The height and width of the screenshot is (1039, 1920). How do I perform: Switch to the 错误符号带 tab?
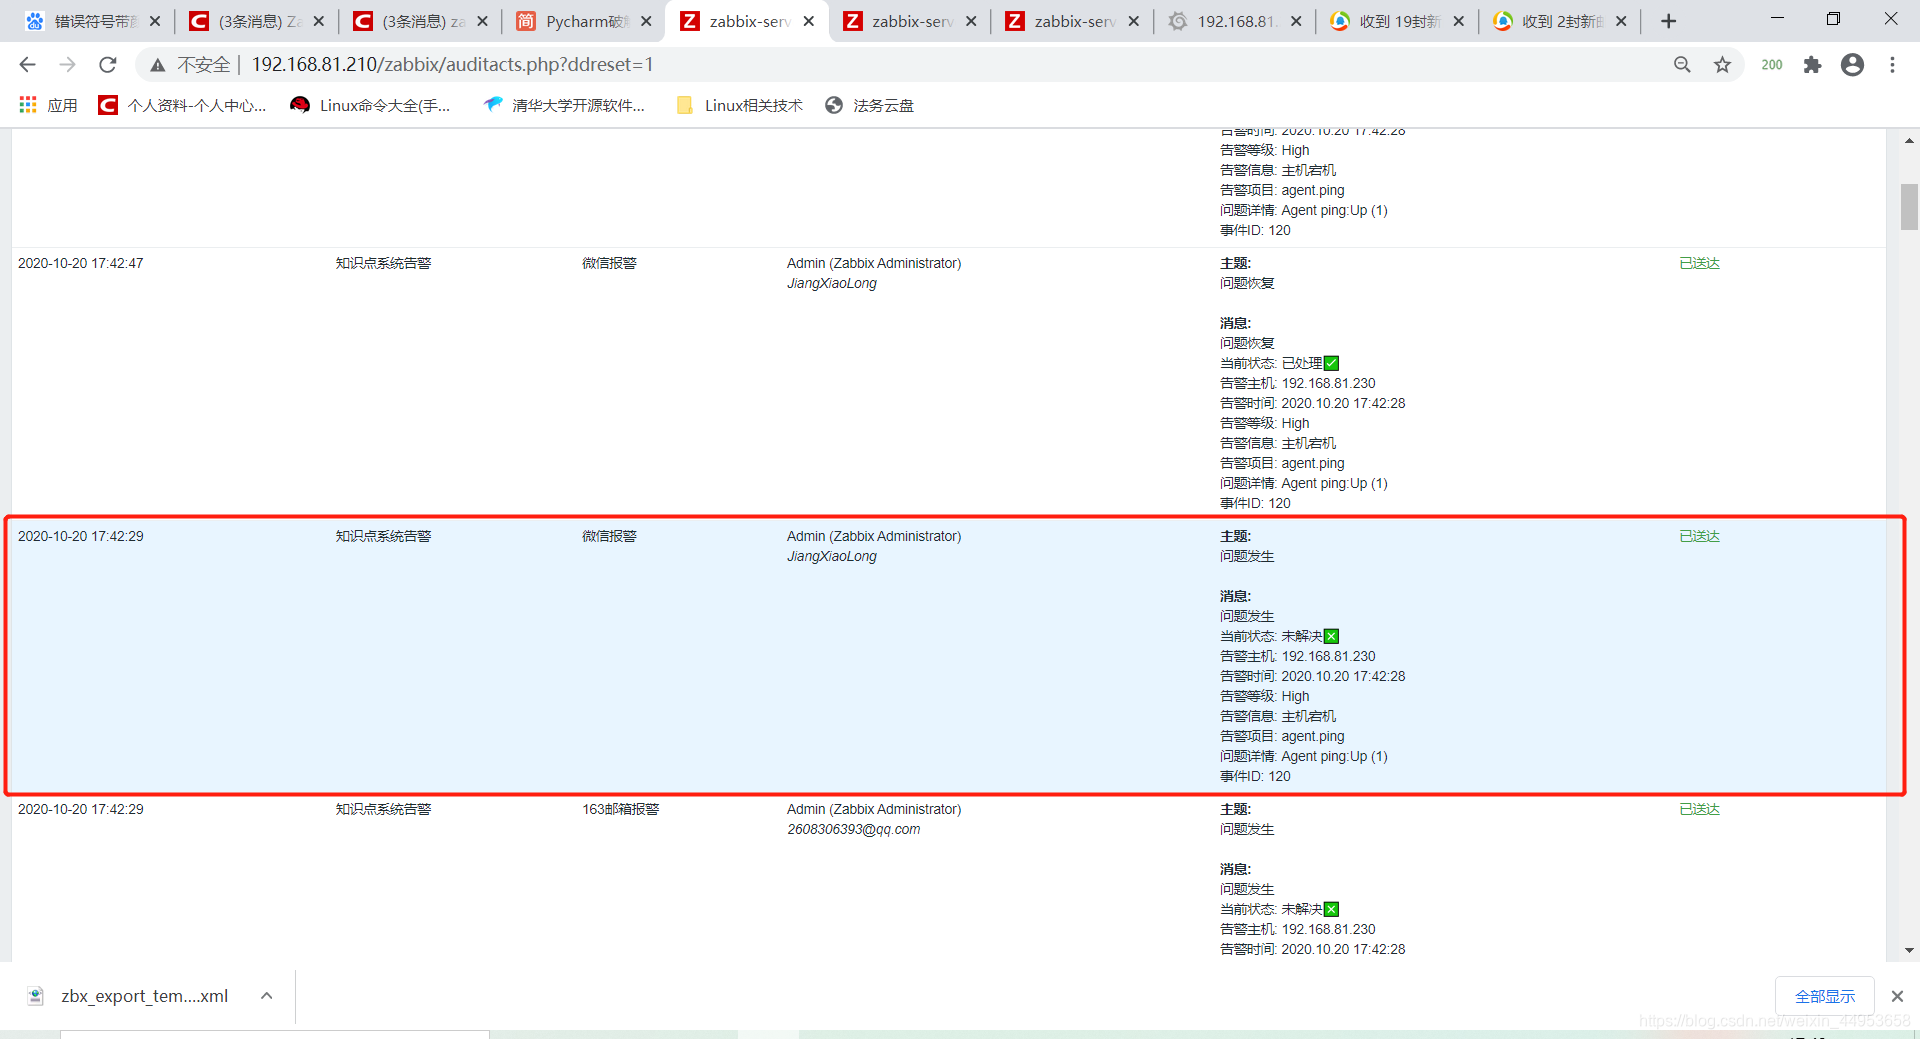click(92, 21)
